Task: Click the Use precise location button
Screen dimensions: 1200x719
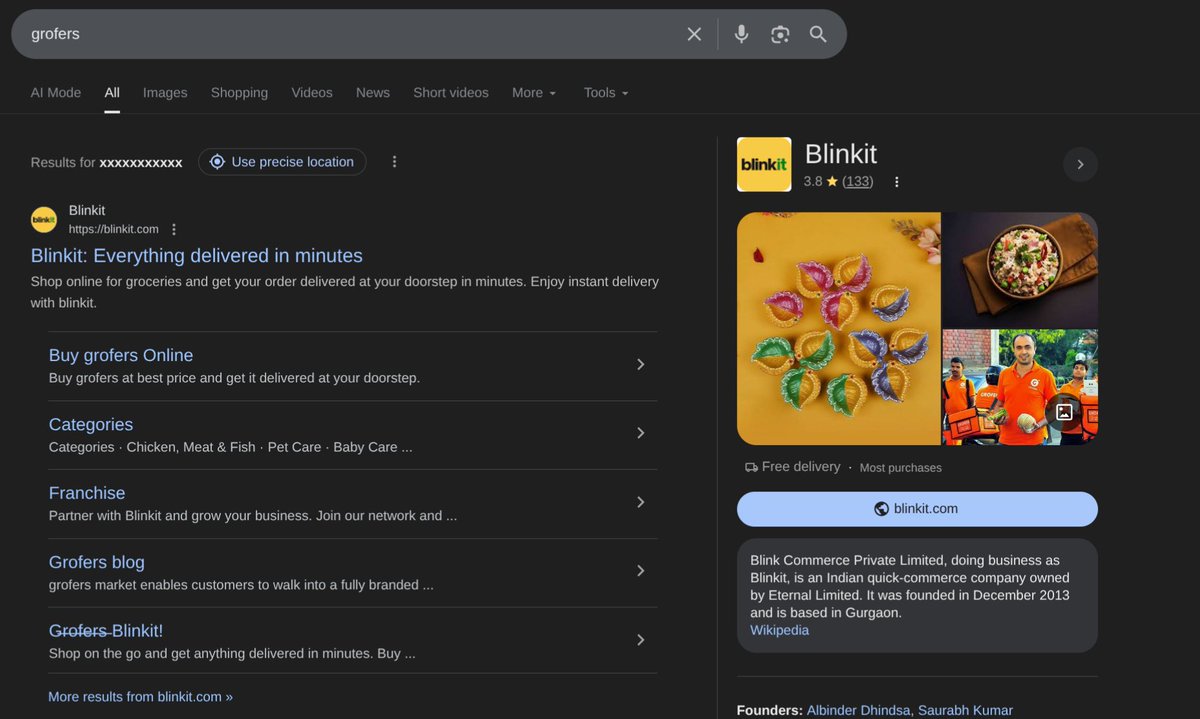Action: (x=282, y=162)
